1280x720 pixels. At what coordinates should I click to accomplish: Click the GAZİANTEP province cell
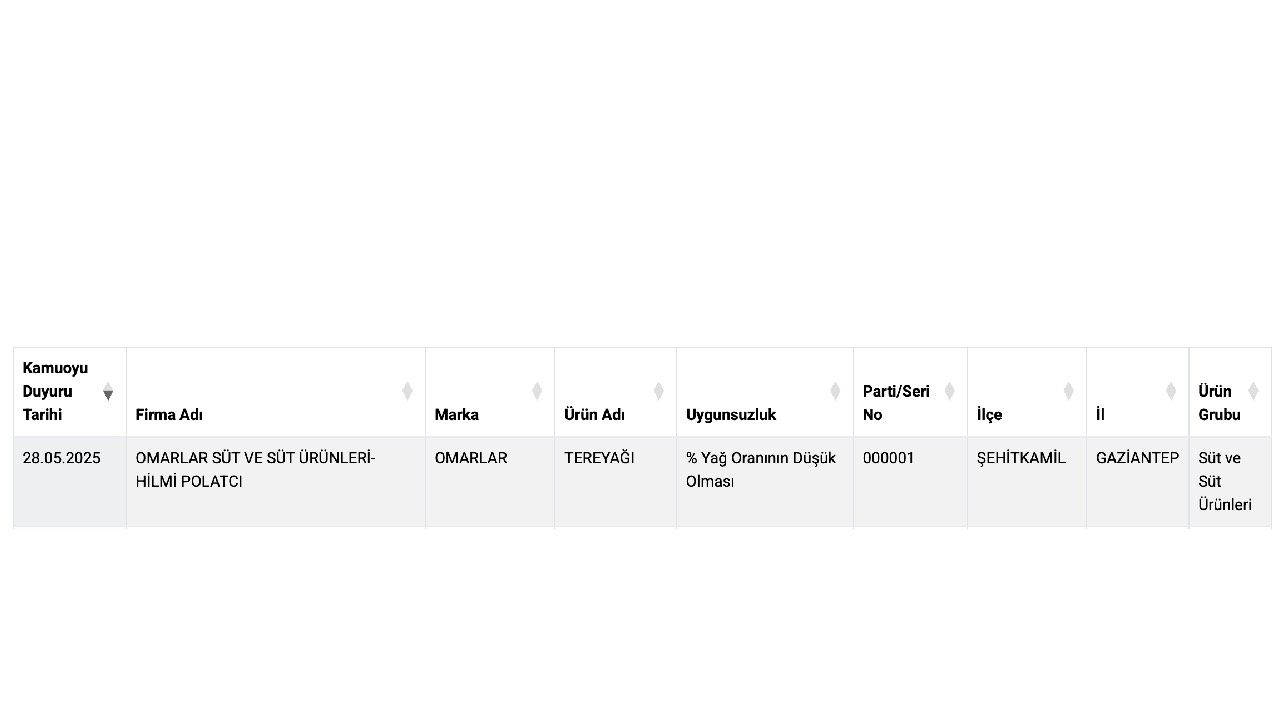1138,482
